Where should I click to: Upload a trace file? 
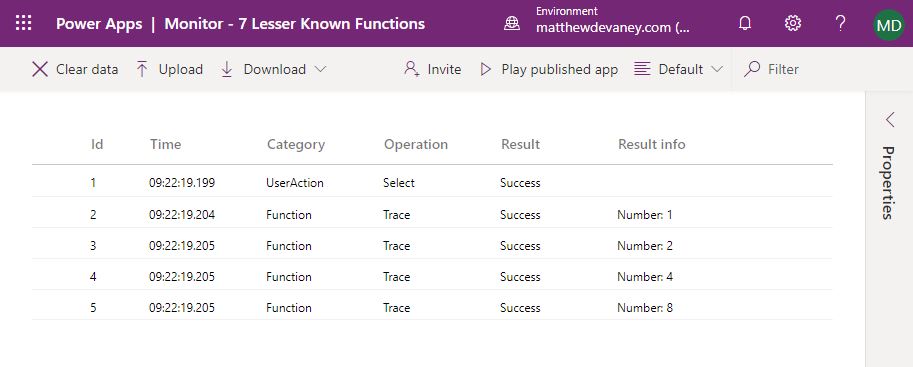pyautogui.click(x=169, y=69)
